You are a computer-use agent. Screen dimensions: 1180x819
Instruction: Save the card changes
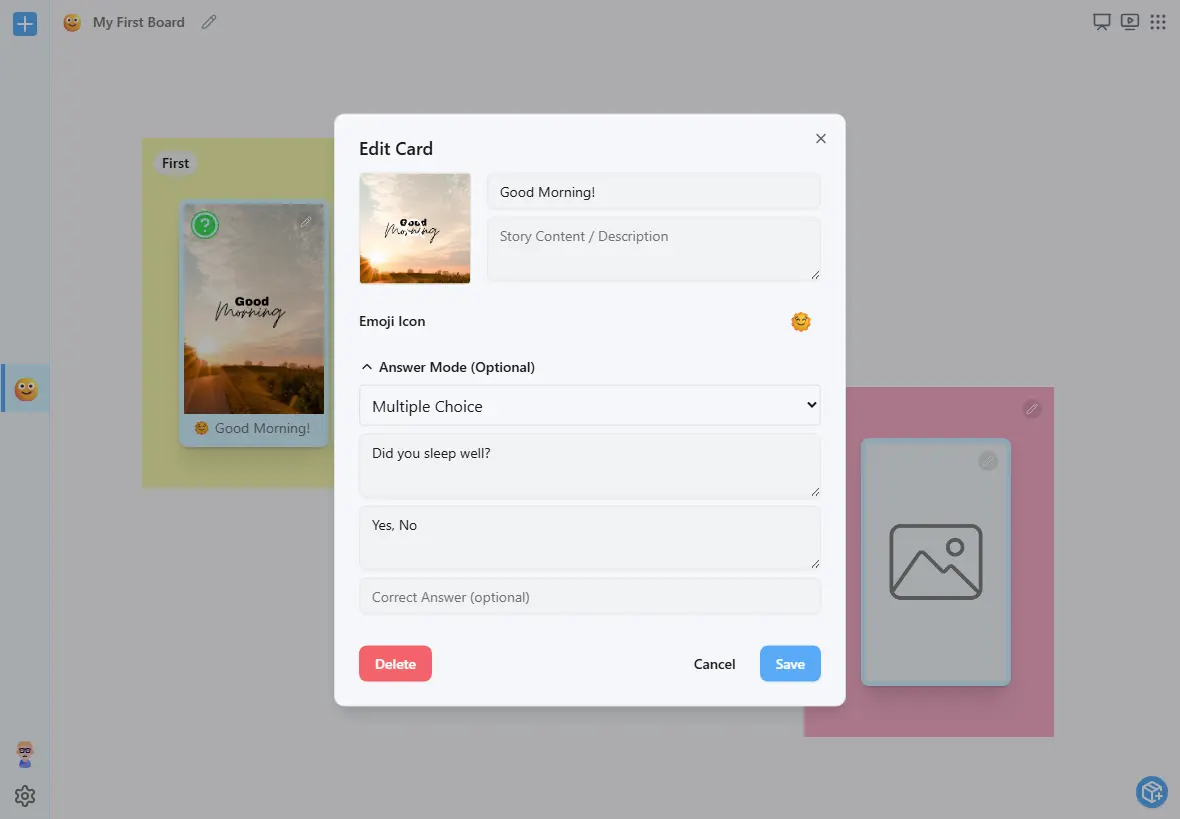point(790,664)
